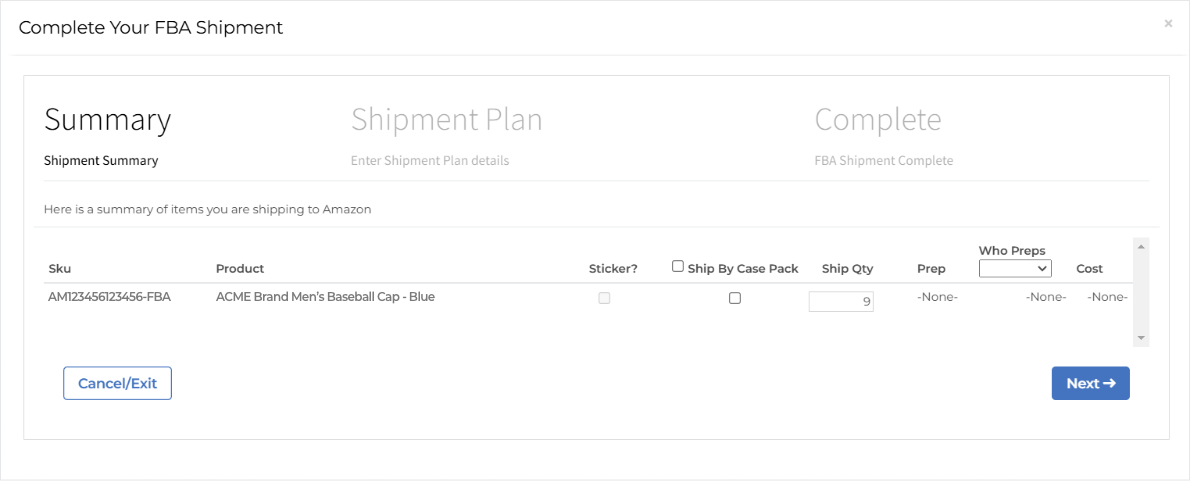
Task: Select the Ship Qty column header
Action: [847, 268]
